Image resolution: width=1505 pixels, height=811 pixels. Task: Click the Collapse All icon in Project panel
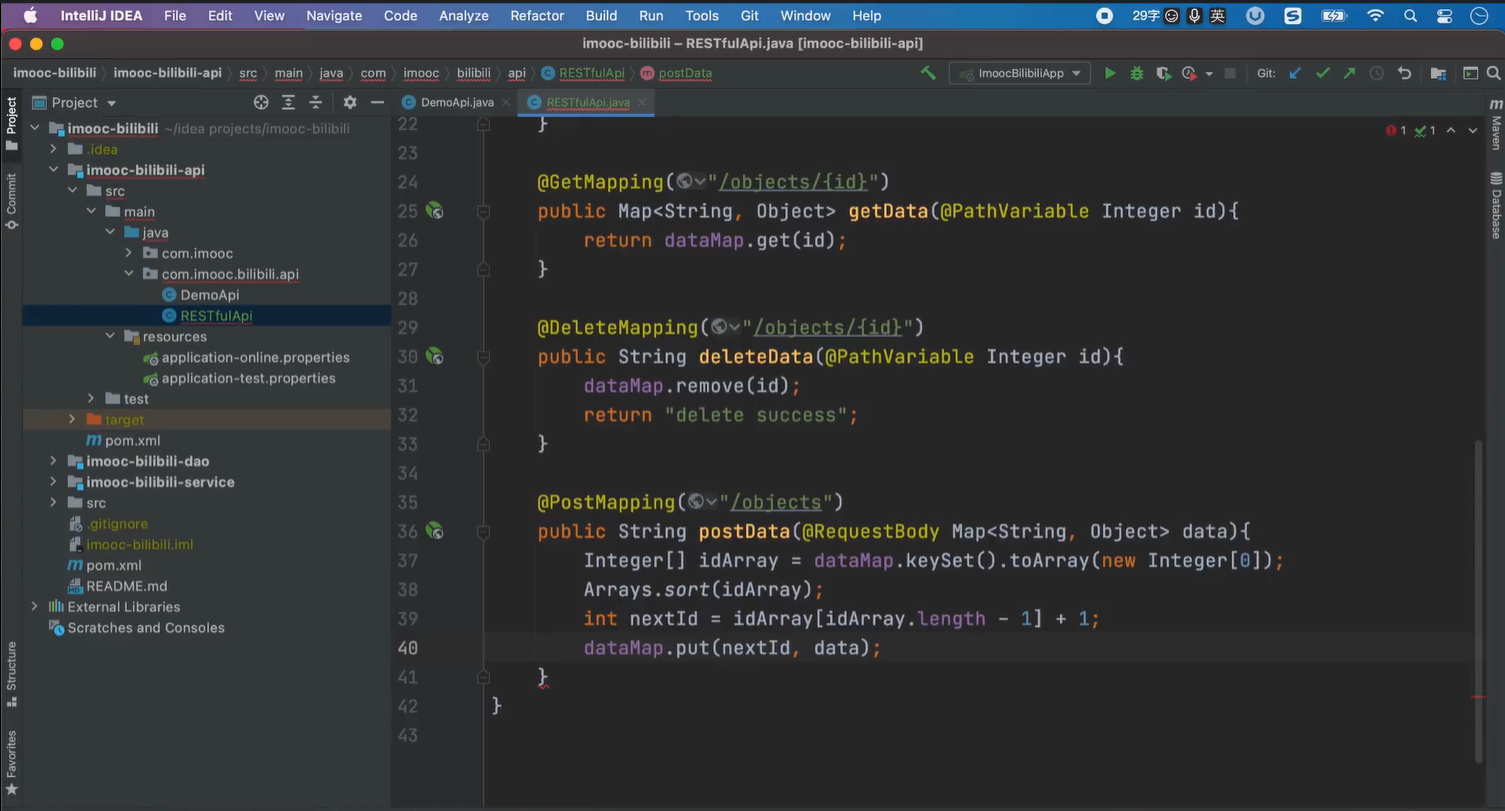(x=315, y=102)
